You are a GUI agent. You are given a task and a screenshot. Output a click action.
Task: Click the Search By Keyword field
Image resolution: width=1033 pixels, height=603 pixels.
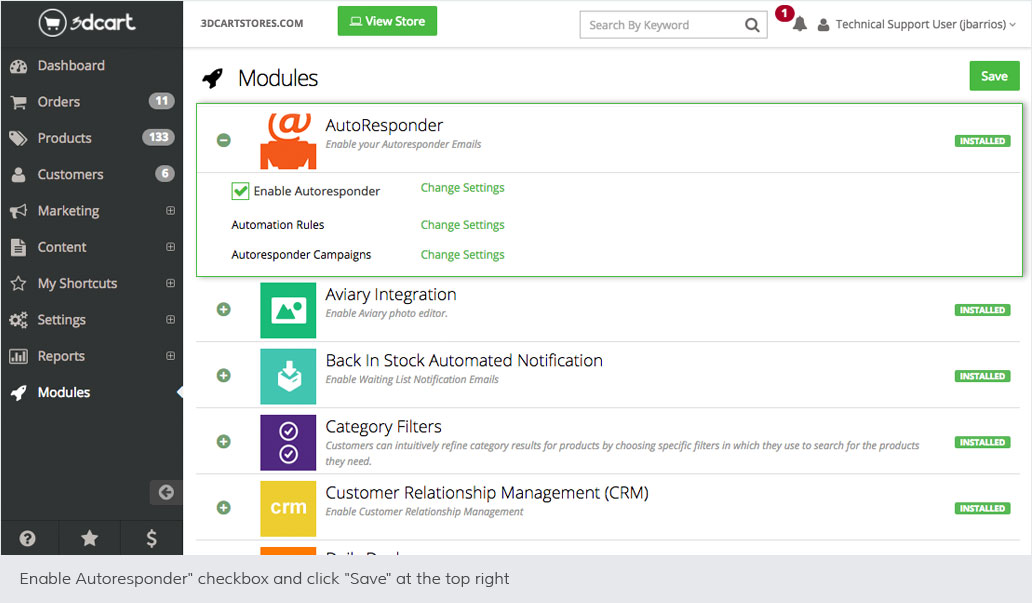coord(660,25)
